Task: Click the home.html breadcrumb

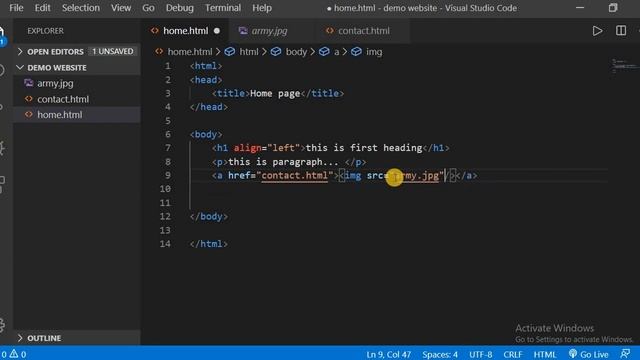Action: [190, 52]
